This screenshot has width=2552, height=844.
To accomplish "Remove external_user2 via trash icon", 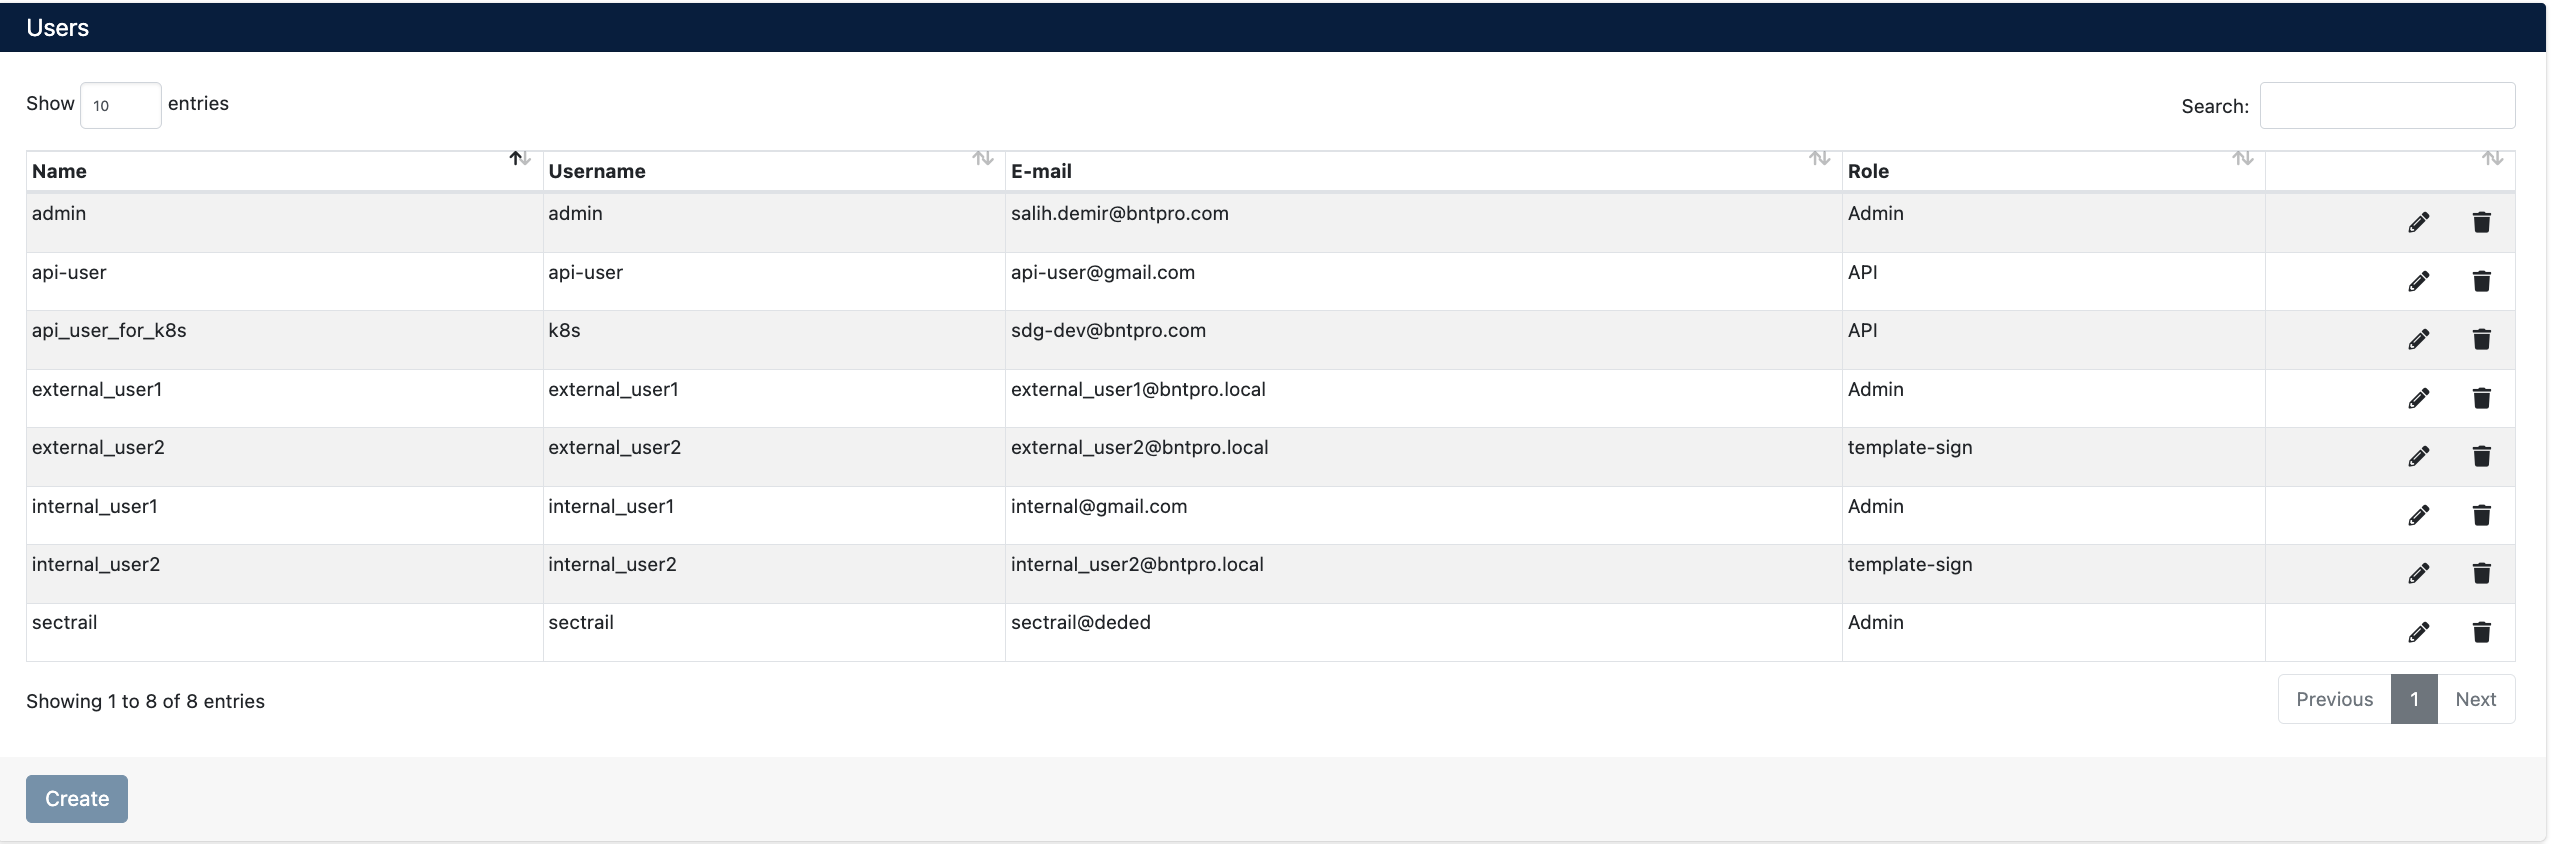I will (x=2481, y=456).
